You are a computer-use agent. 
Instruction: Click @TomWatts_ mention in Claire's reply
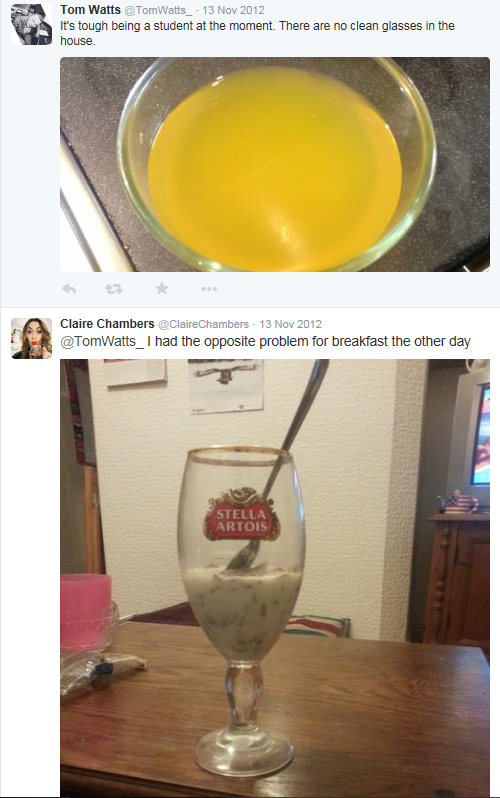[102, 341]
